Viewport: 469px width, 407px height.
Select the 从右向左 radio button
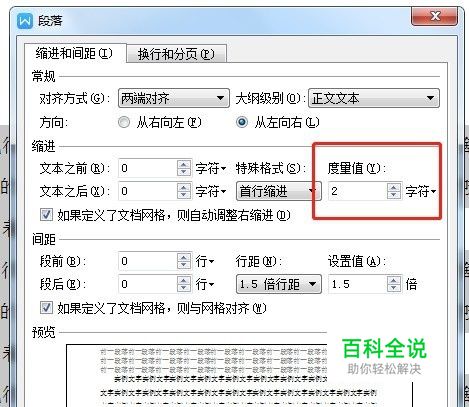[x=124, y=122]
